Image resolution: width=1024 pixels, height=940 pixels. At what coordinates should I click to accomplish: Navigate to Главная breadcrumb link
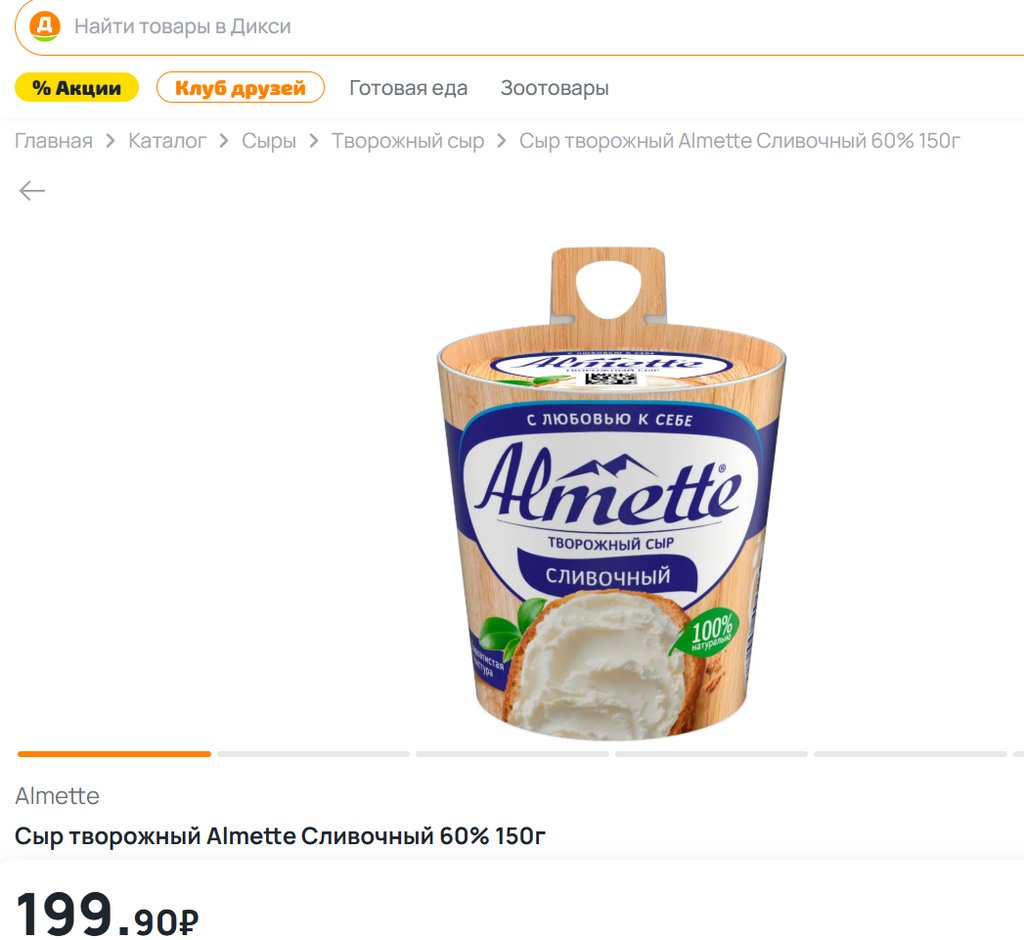tap(53, 141)
